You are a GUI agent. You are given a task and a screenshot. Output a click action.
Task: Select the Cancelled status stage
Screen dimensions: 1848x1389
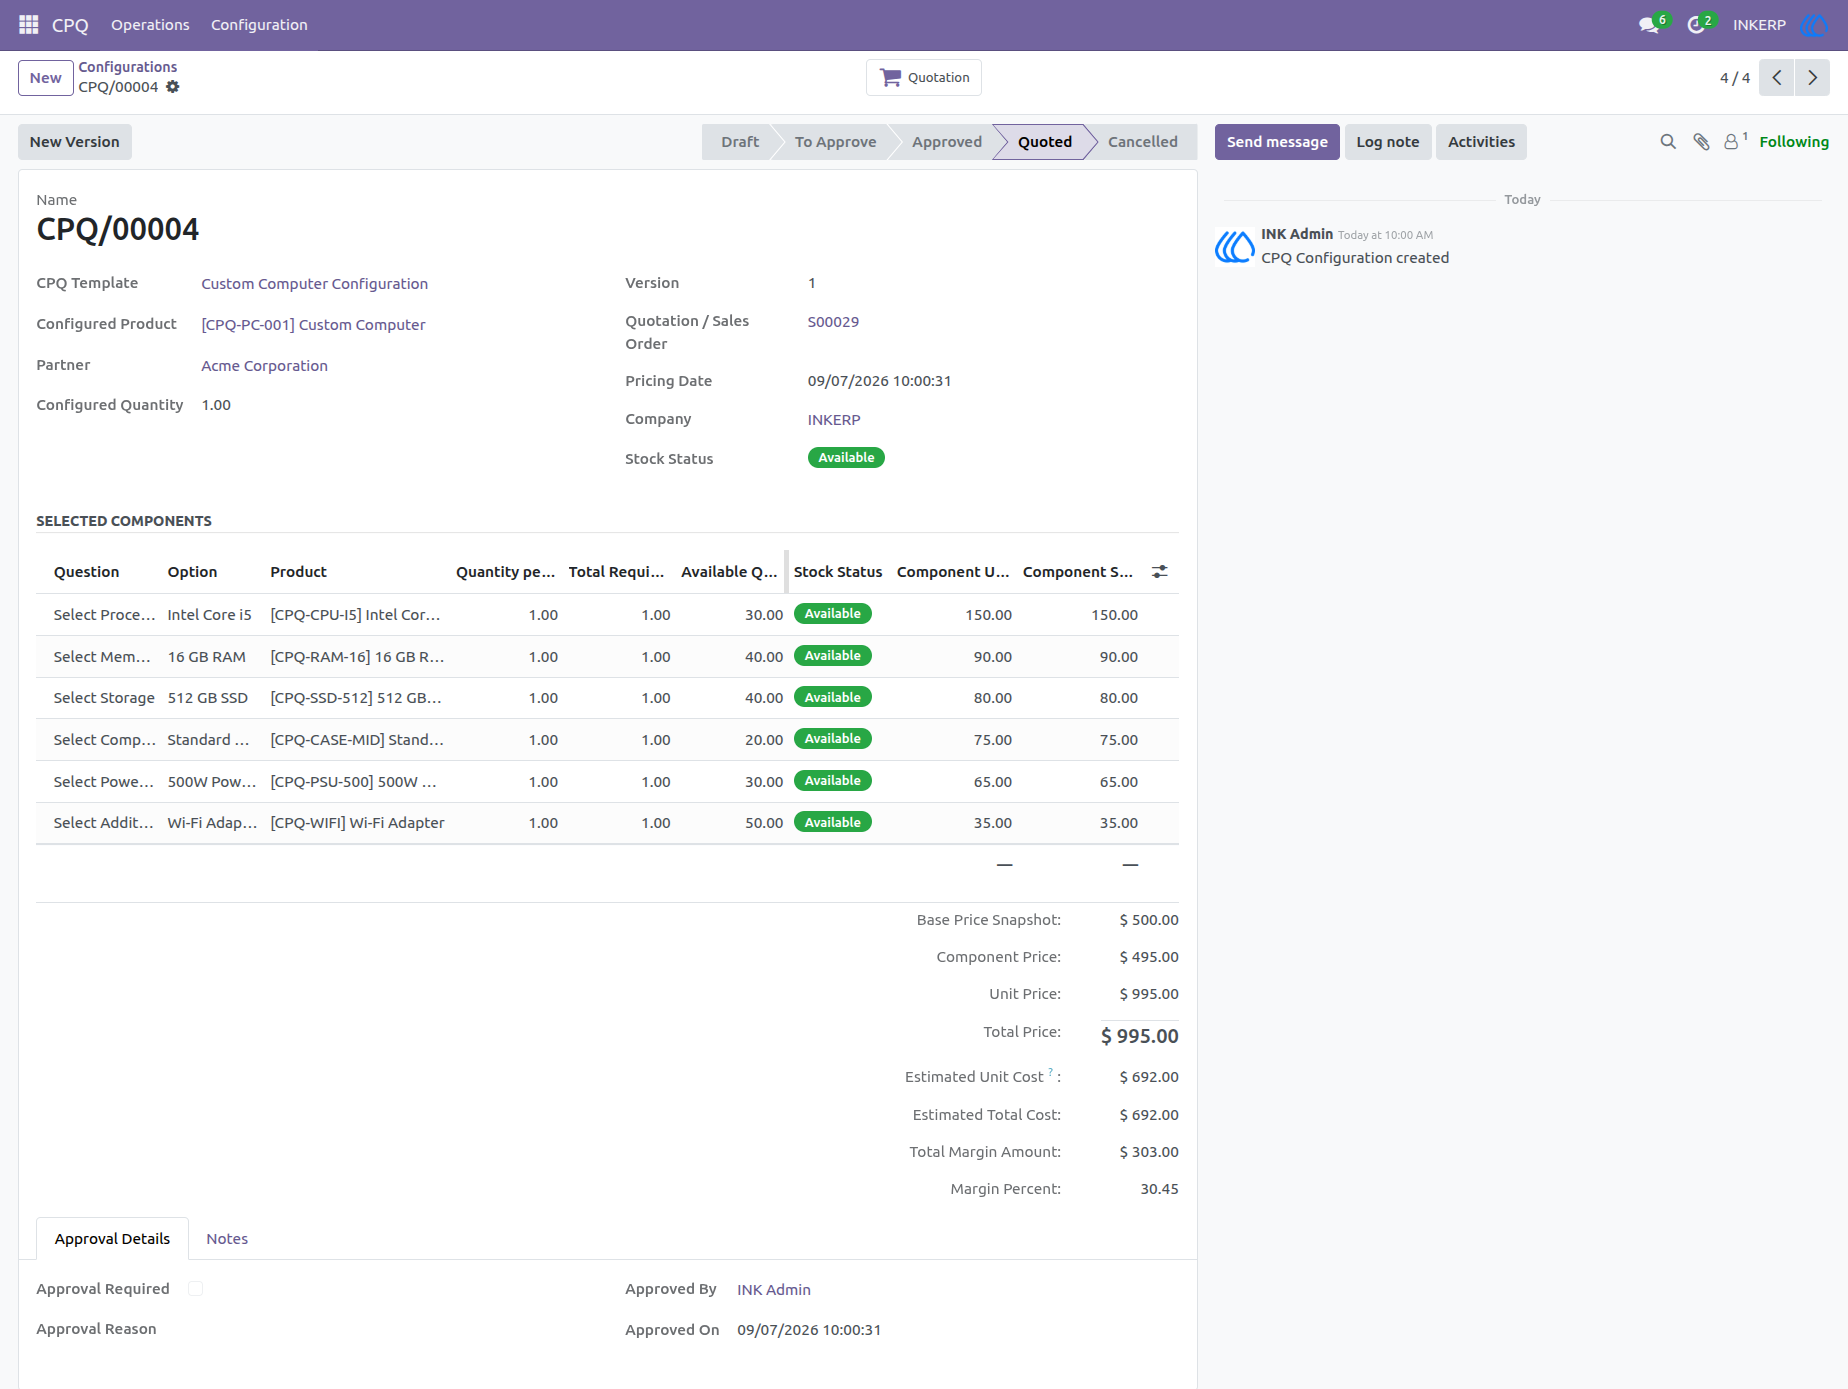click(x=1142, y=142)
